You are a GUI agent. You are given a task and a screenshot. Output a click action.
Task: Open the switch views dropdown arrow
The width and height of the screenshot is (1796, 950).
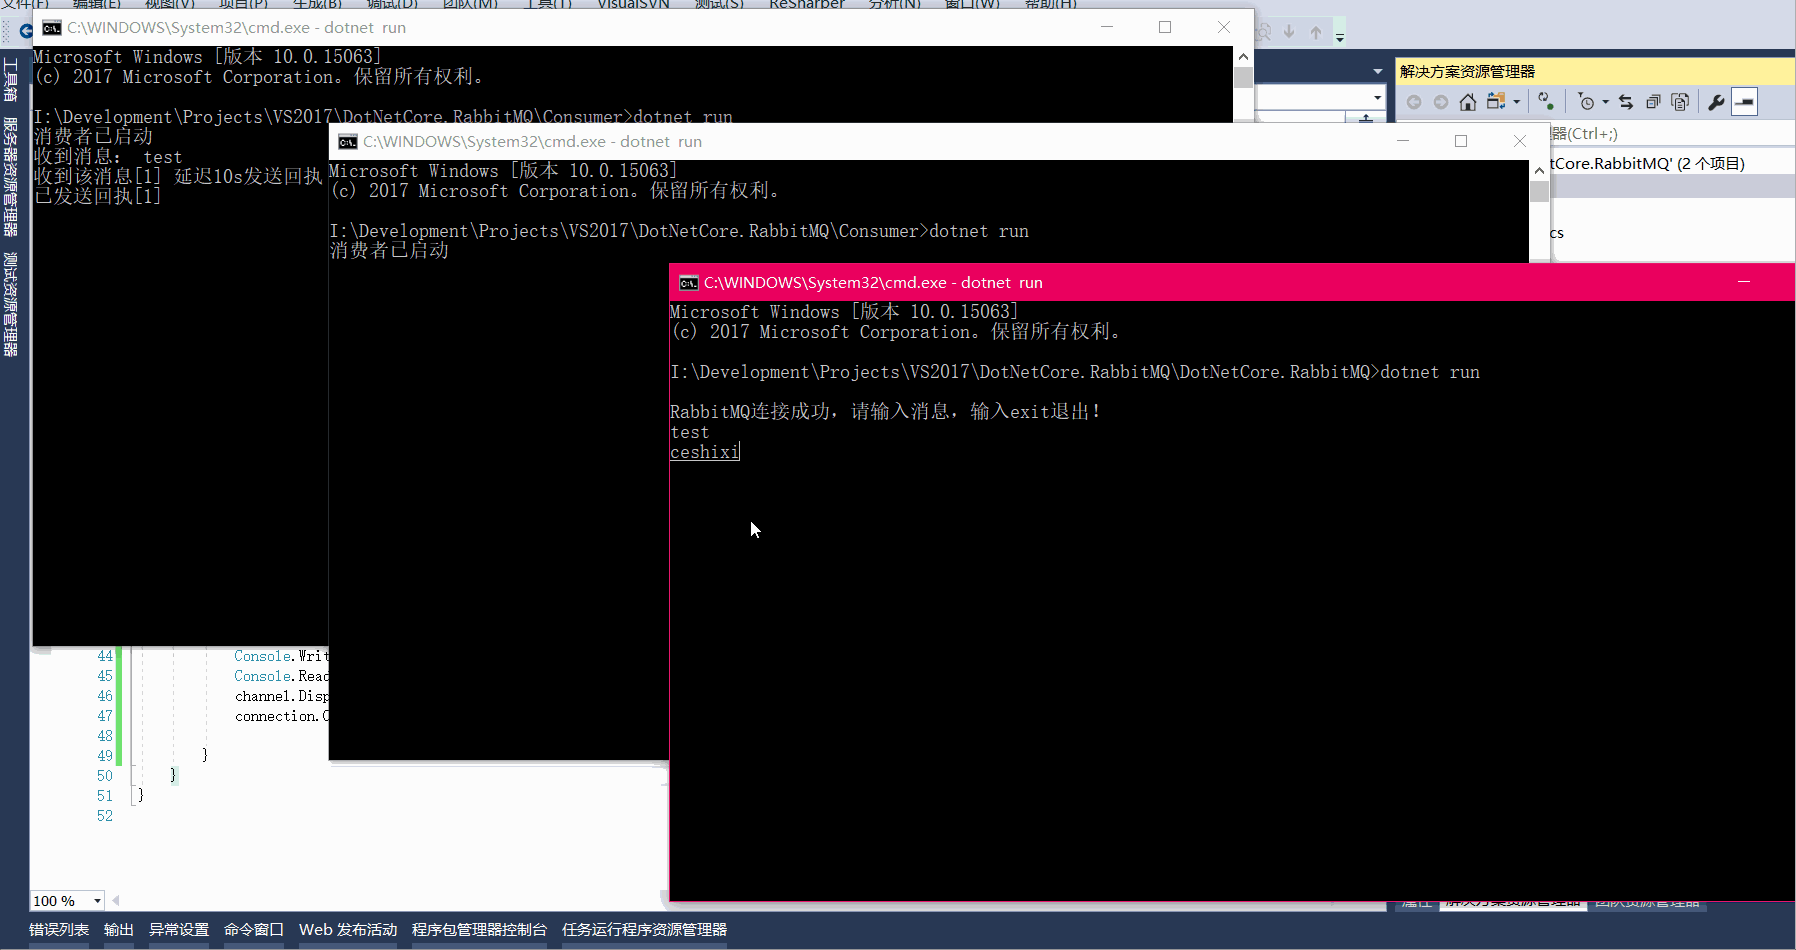point(1517,102)
